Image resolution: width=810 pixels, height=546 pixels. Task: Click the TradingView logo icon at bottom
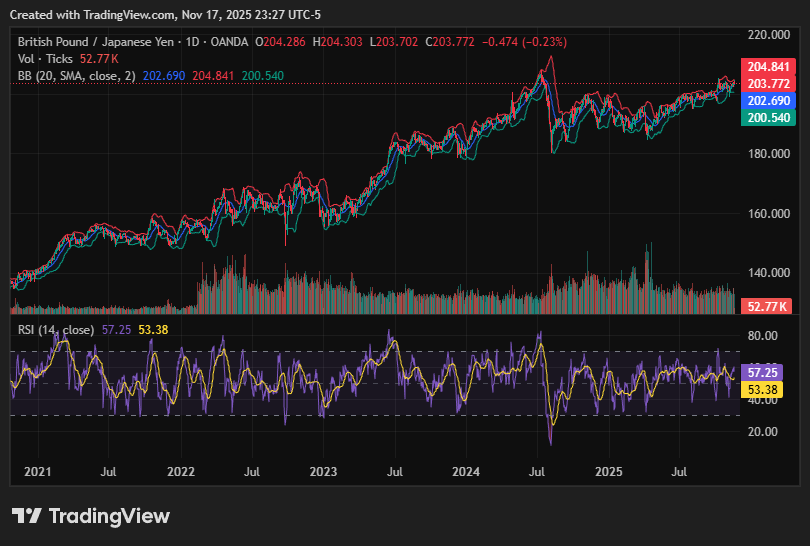click(x=27, y=516)
